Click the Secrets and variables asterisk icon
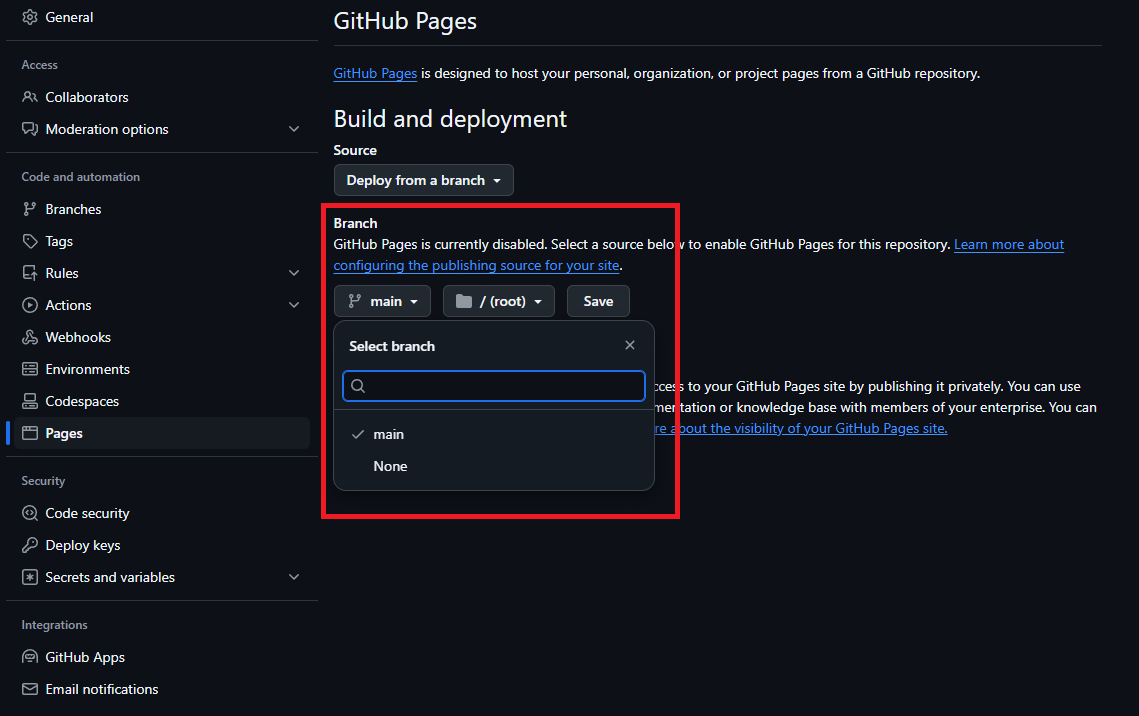This screenshot has width=1139, height=716. coord(30,577)
